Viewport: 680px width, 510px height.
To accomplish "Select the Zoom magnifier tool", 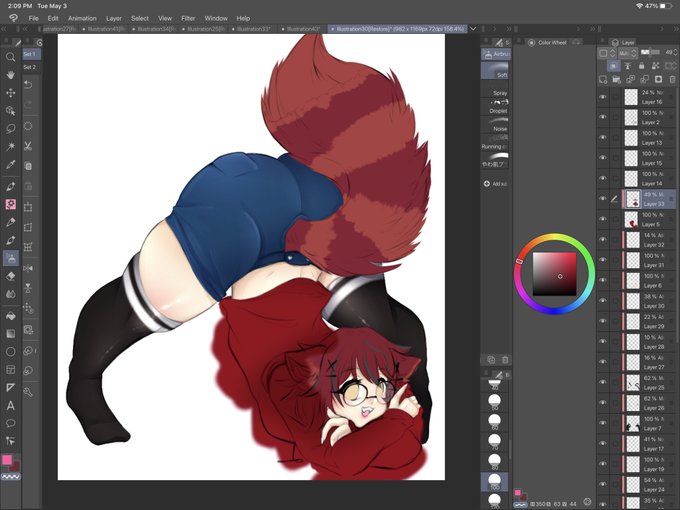I will (10, 57).
